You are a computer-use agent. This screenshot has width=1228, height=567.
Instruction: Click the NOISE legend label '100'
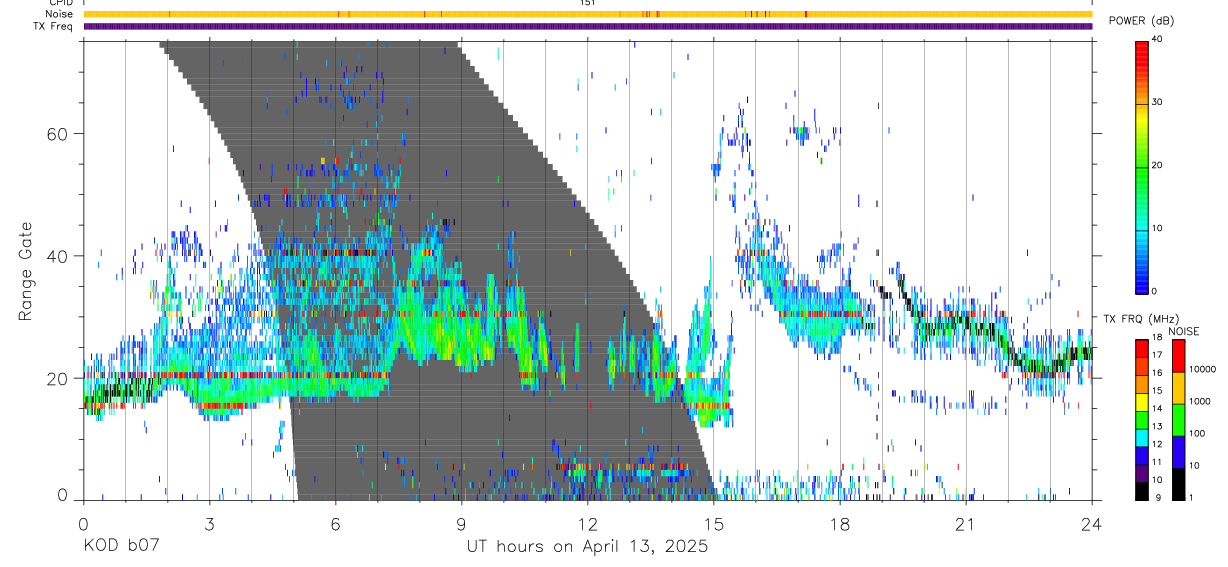1196,433
